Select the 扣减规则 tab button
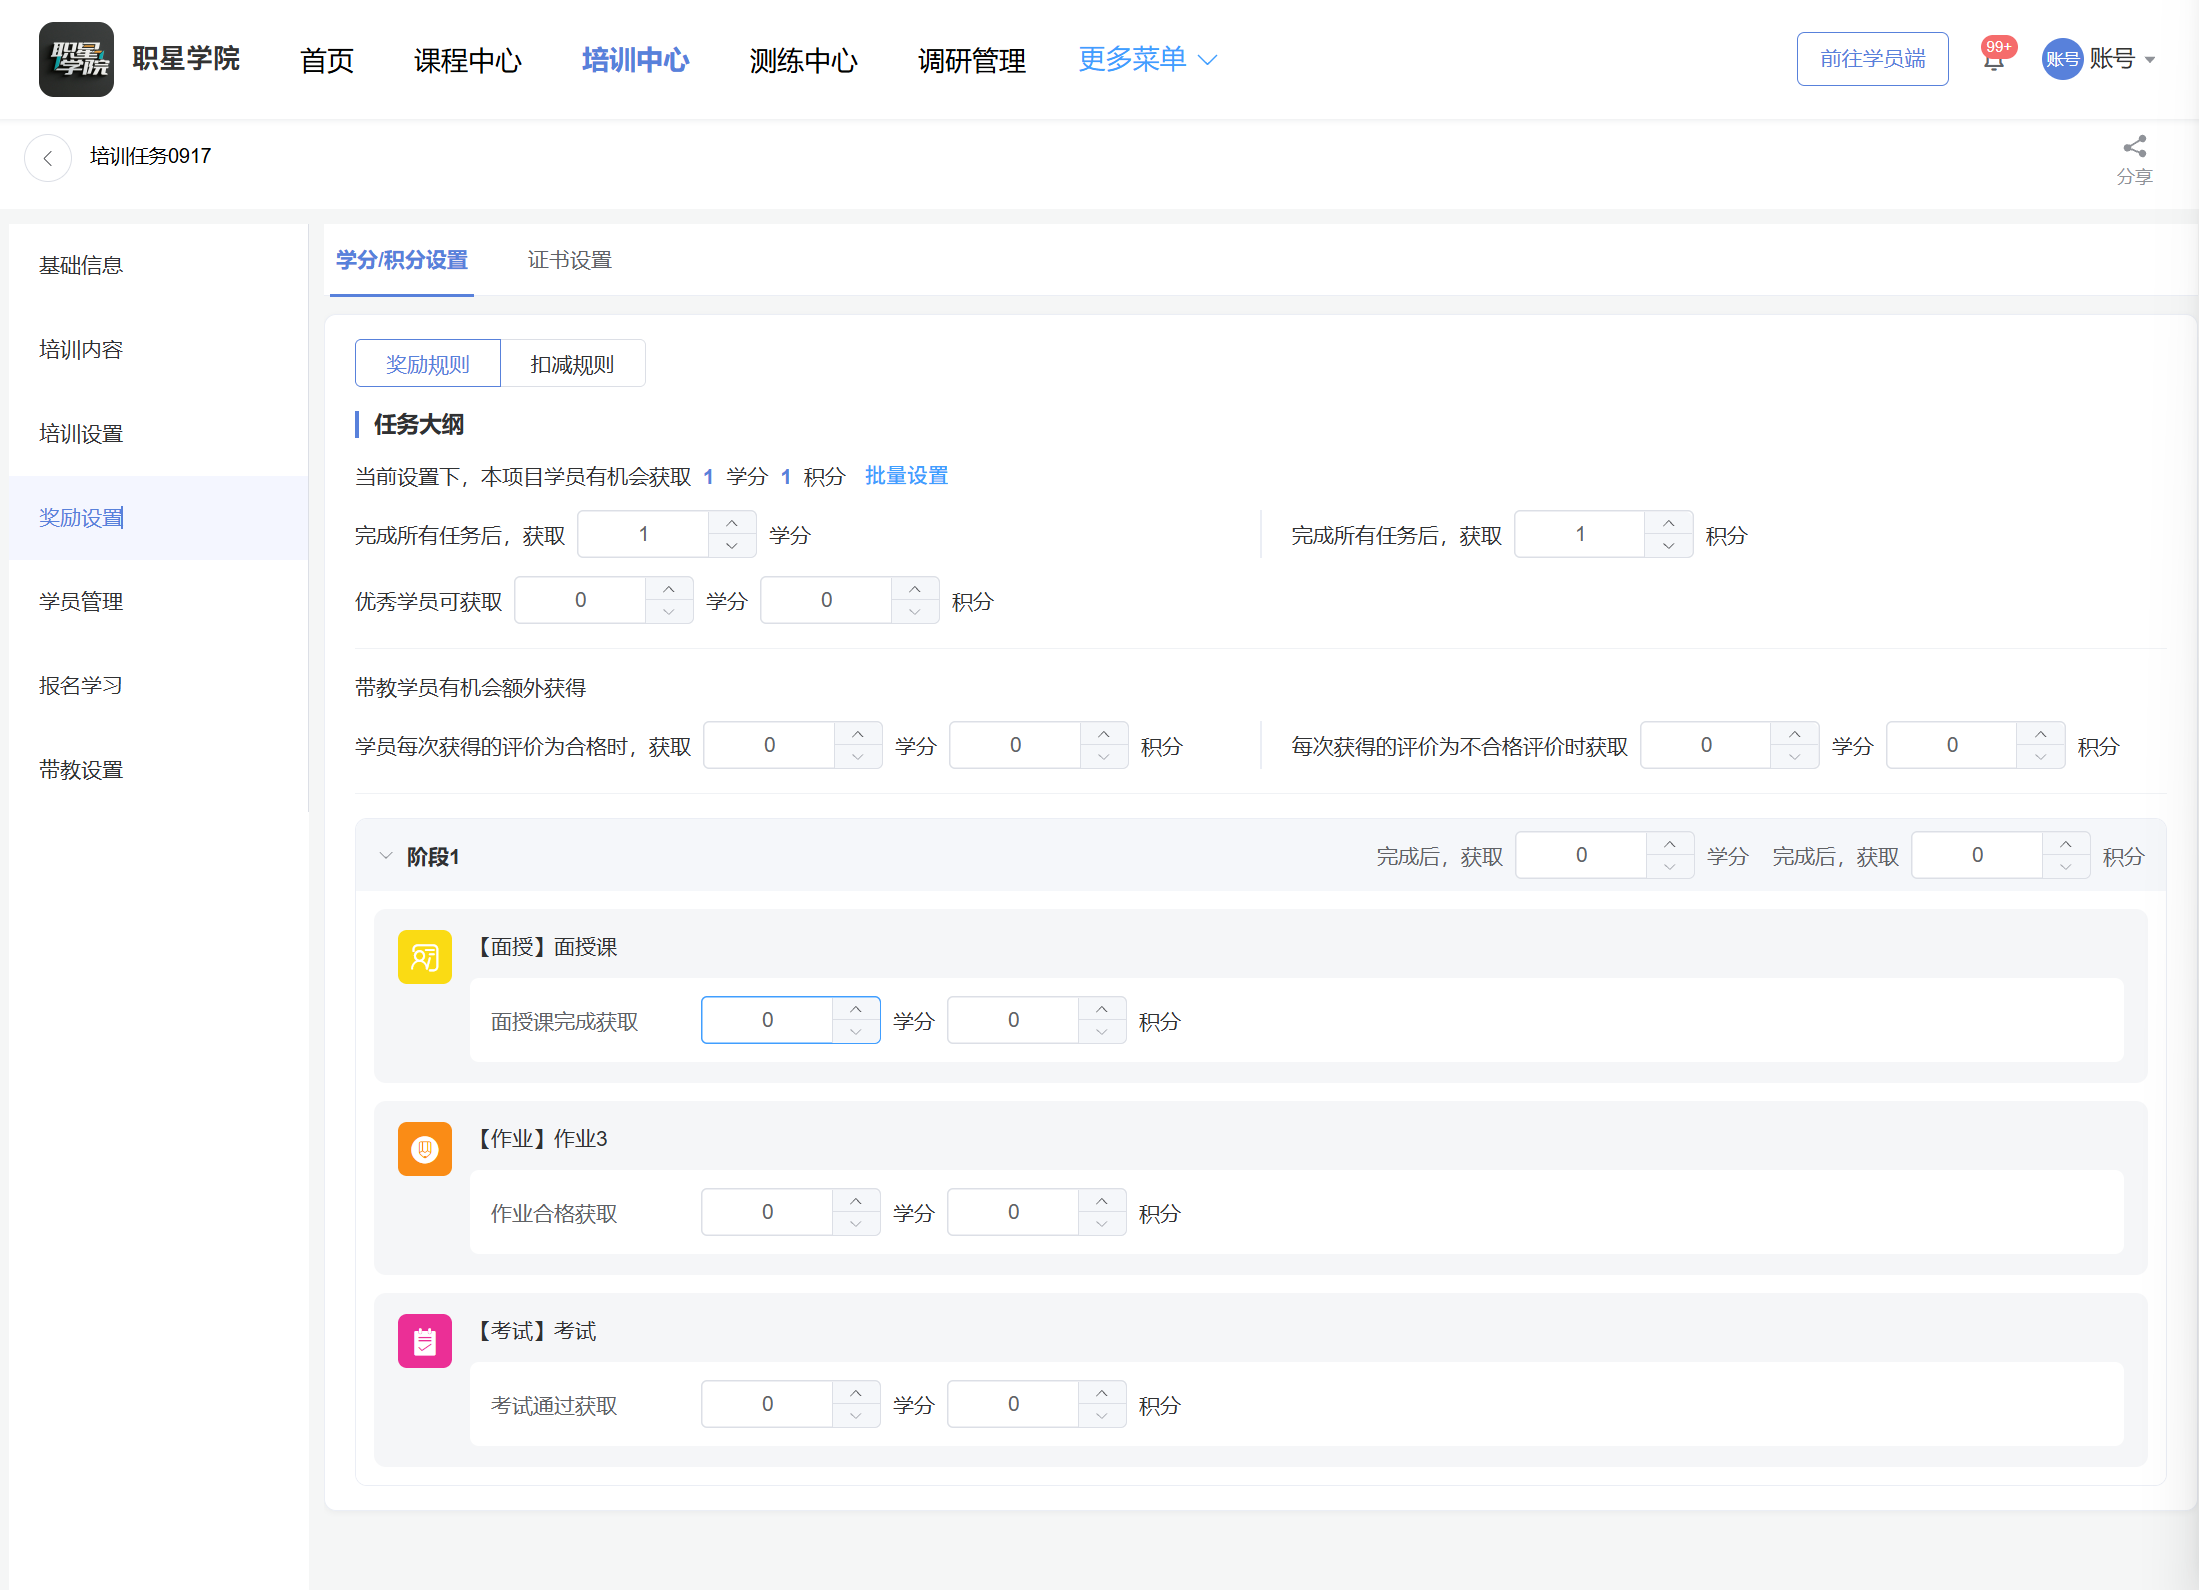 tap(573, 364)
